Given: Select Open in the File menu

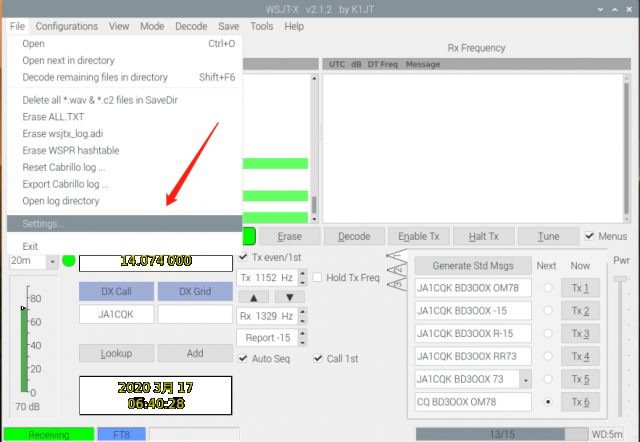Looking at the screenshot, I should point(124,44).
